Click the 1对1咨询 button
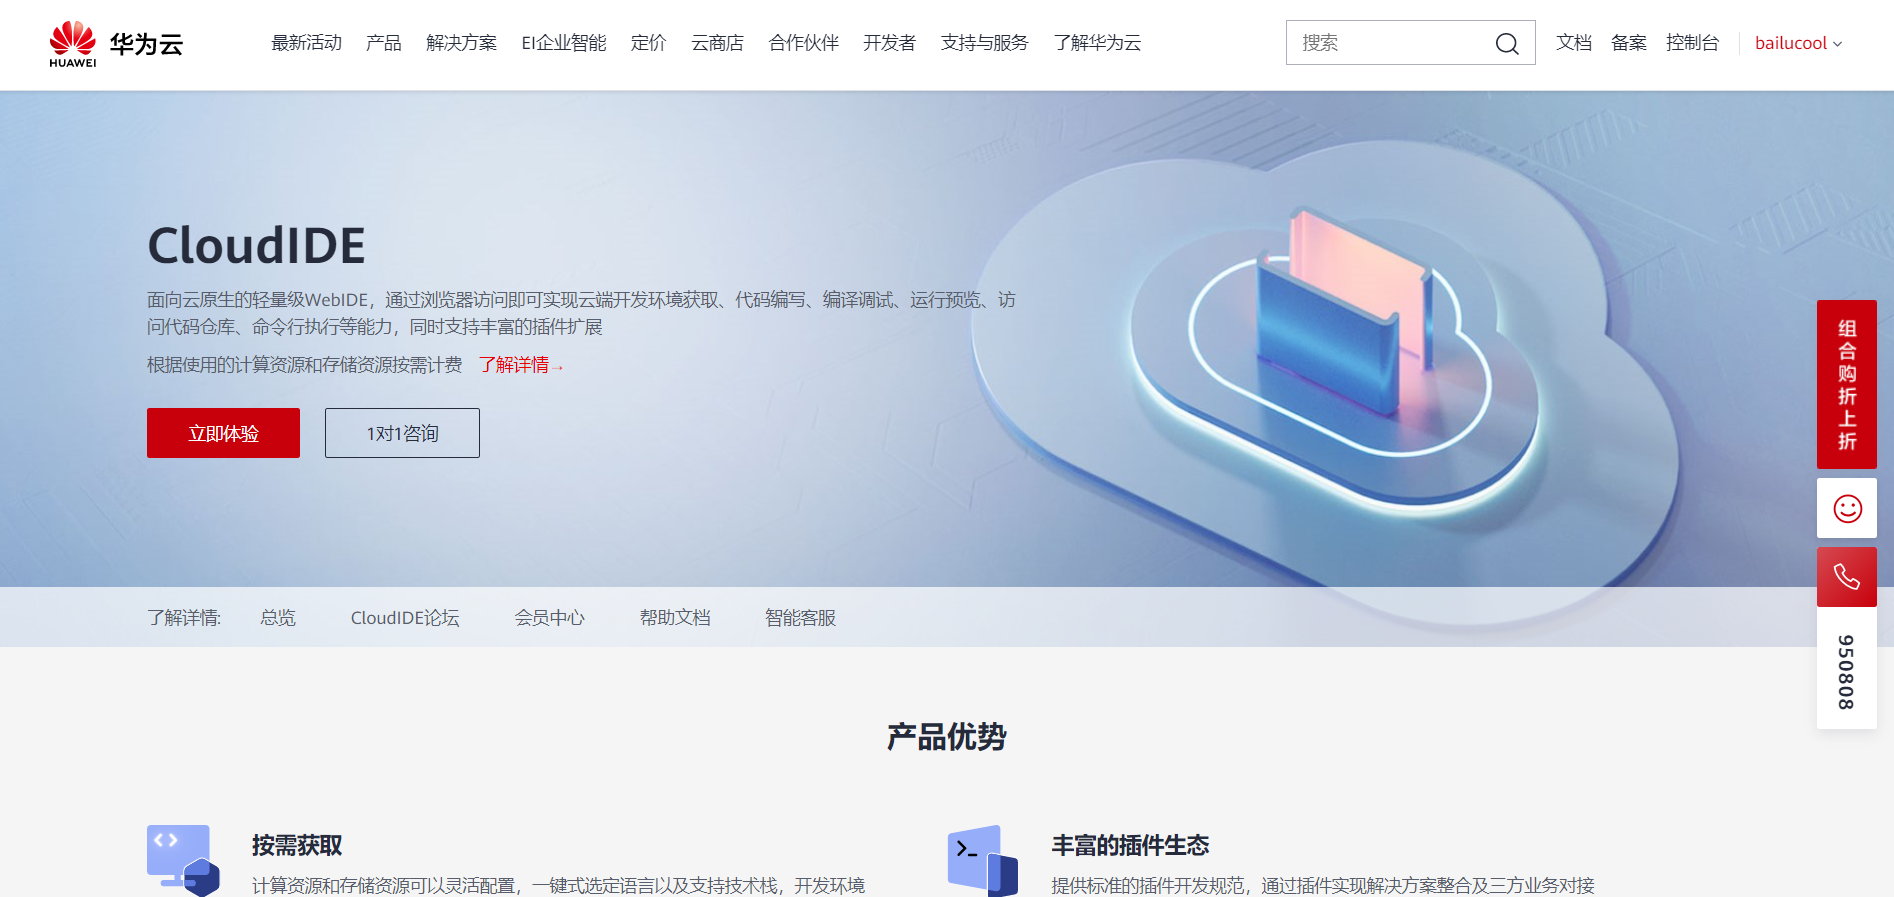 [402, 433]
